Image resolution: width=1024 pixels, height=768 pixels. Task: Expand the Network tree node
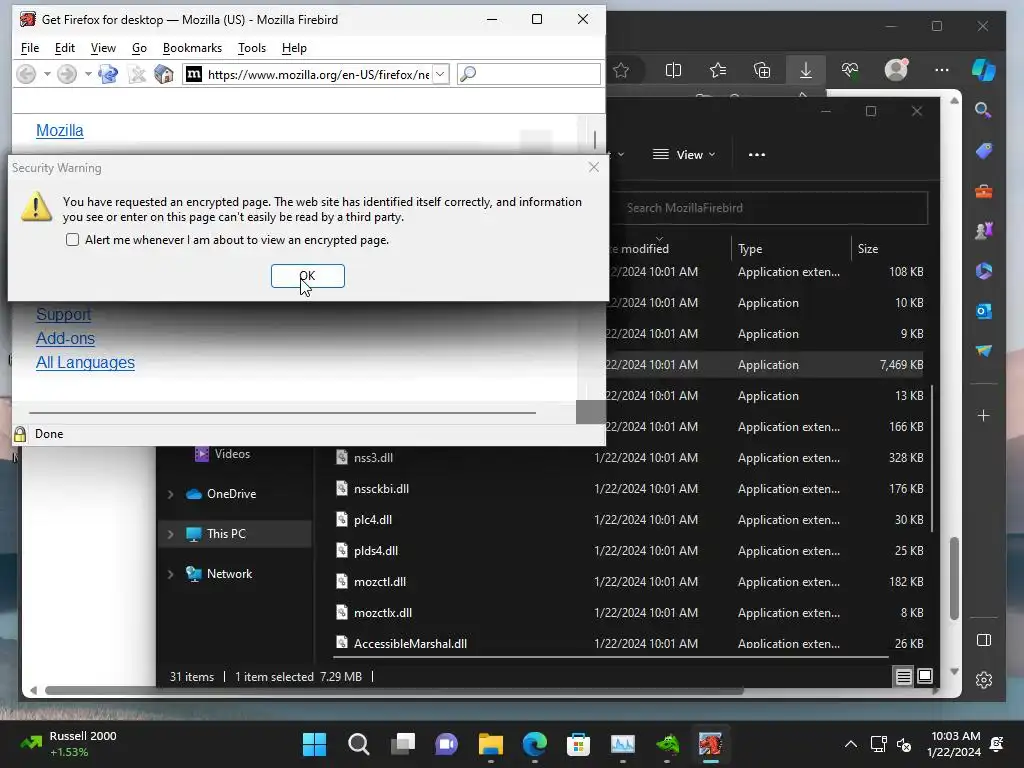coord(170,574)
